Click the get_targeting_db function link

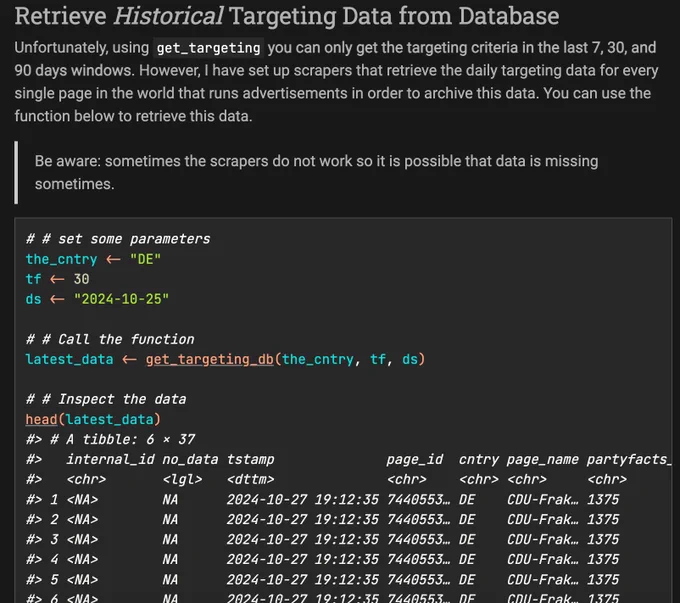tap(209, 359)
